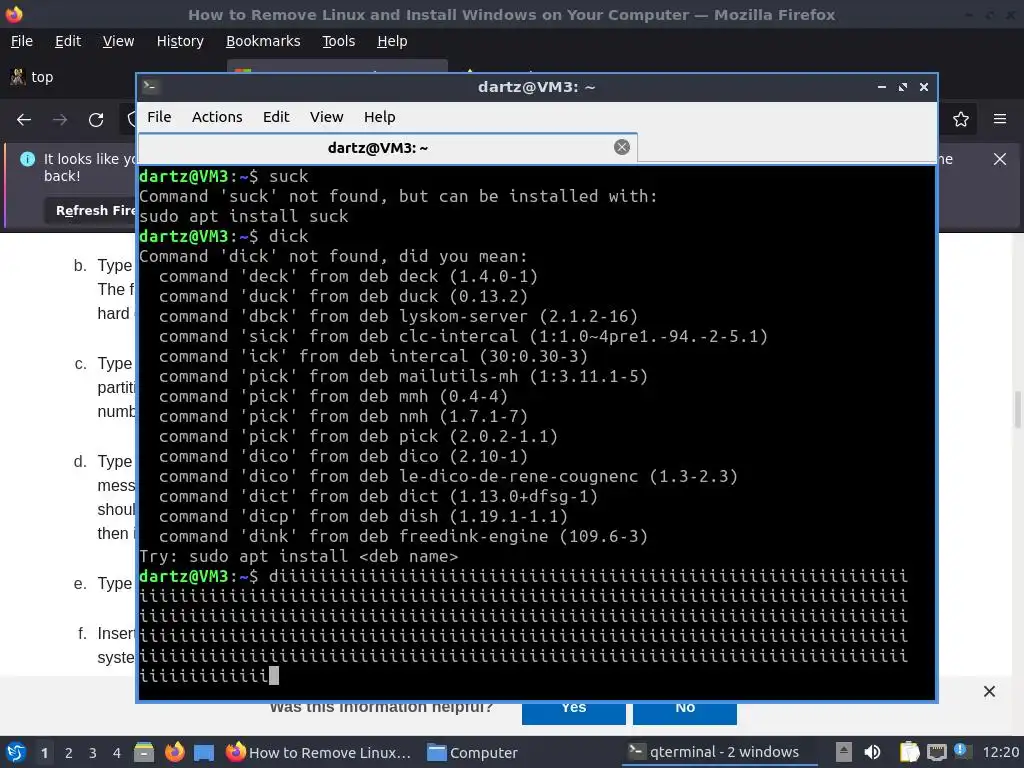Open qterminal's Edit menu

point(276,117)
